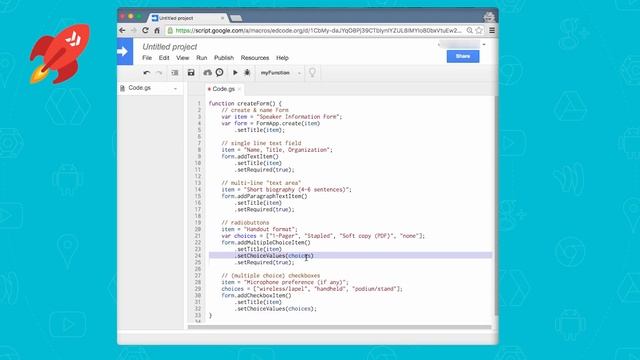The width and height of the screenshot is (640, 360).
Task: Expand the Code.gs file options arrow
Action: coord(176,89)
